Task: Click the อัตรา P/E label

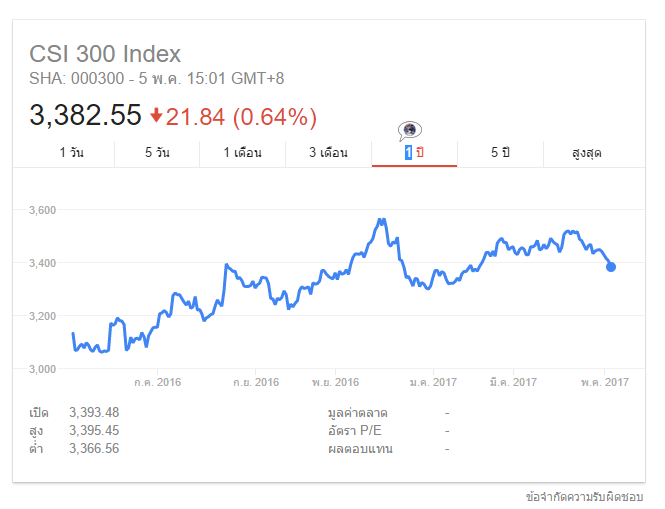Action: 357,431
